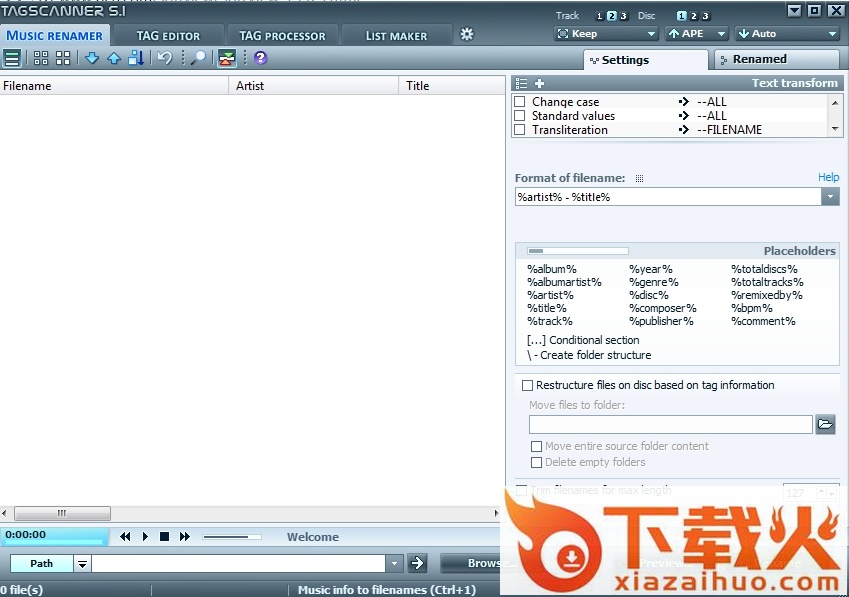Viewport: 849px width, 597px height.
Task: Click the Placeholders panel slider
Action: tap(578, 251)
